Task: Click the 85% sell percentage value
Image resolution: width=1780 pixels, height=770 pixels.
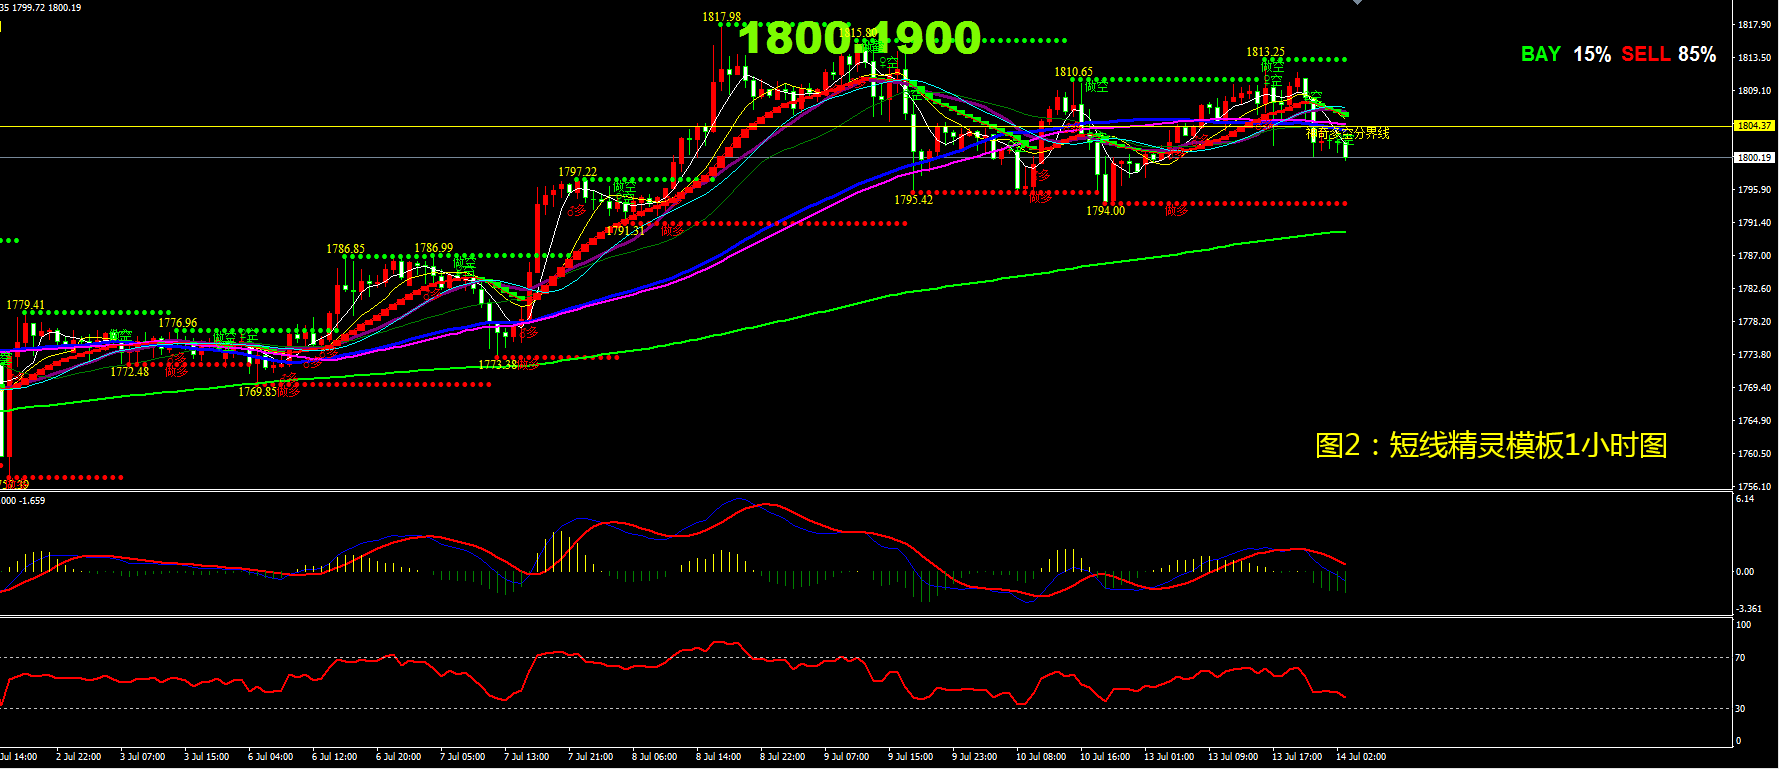Action: click(1697, 54)
